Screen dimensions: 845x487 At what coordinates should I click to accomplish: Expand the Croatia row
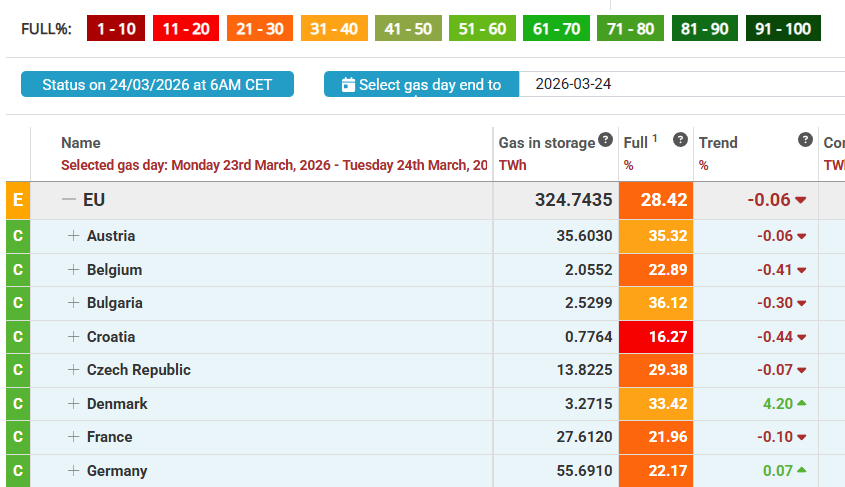(73, 337)
